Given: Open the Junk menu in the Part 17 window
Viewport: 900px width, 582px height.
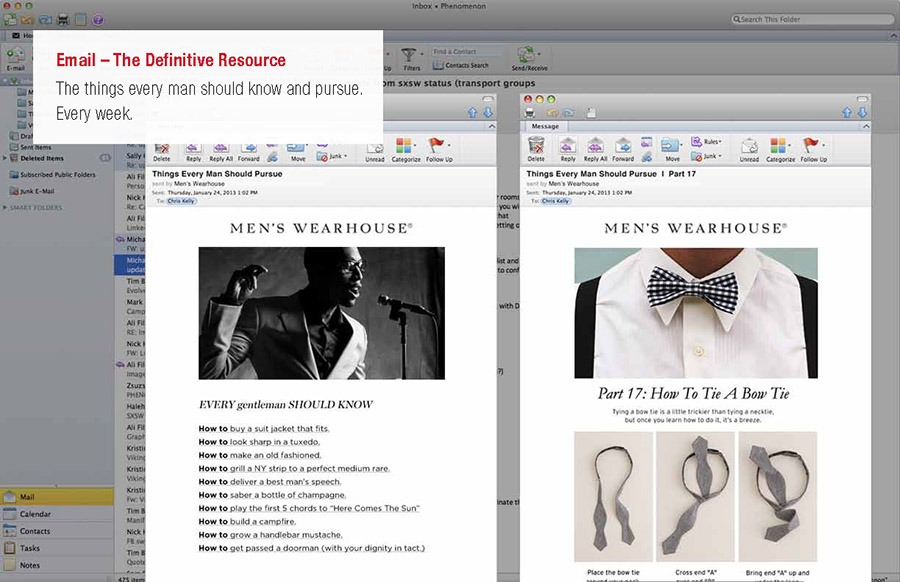Looking at the screenshot, I should pyautogui.click(x=705, y=156).
